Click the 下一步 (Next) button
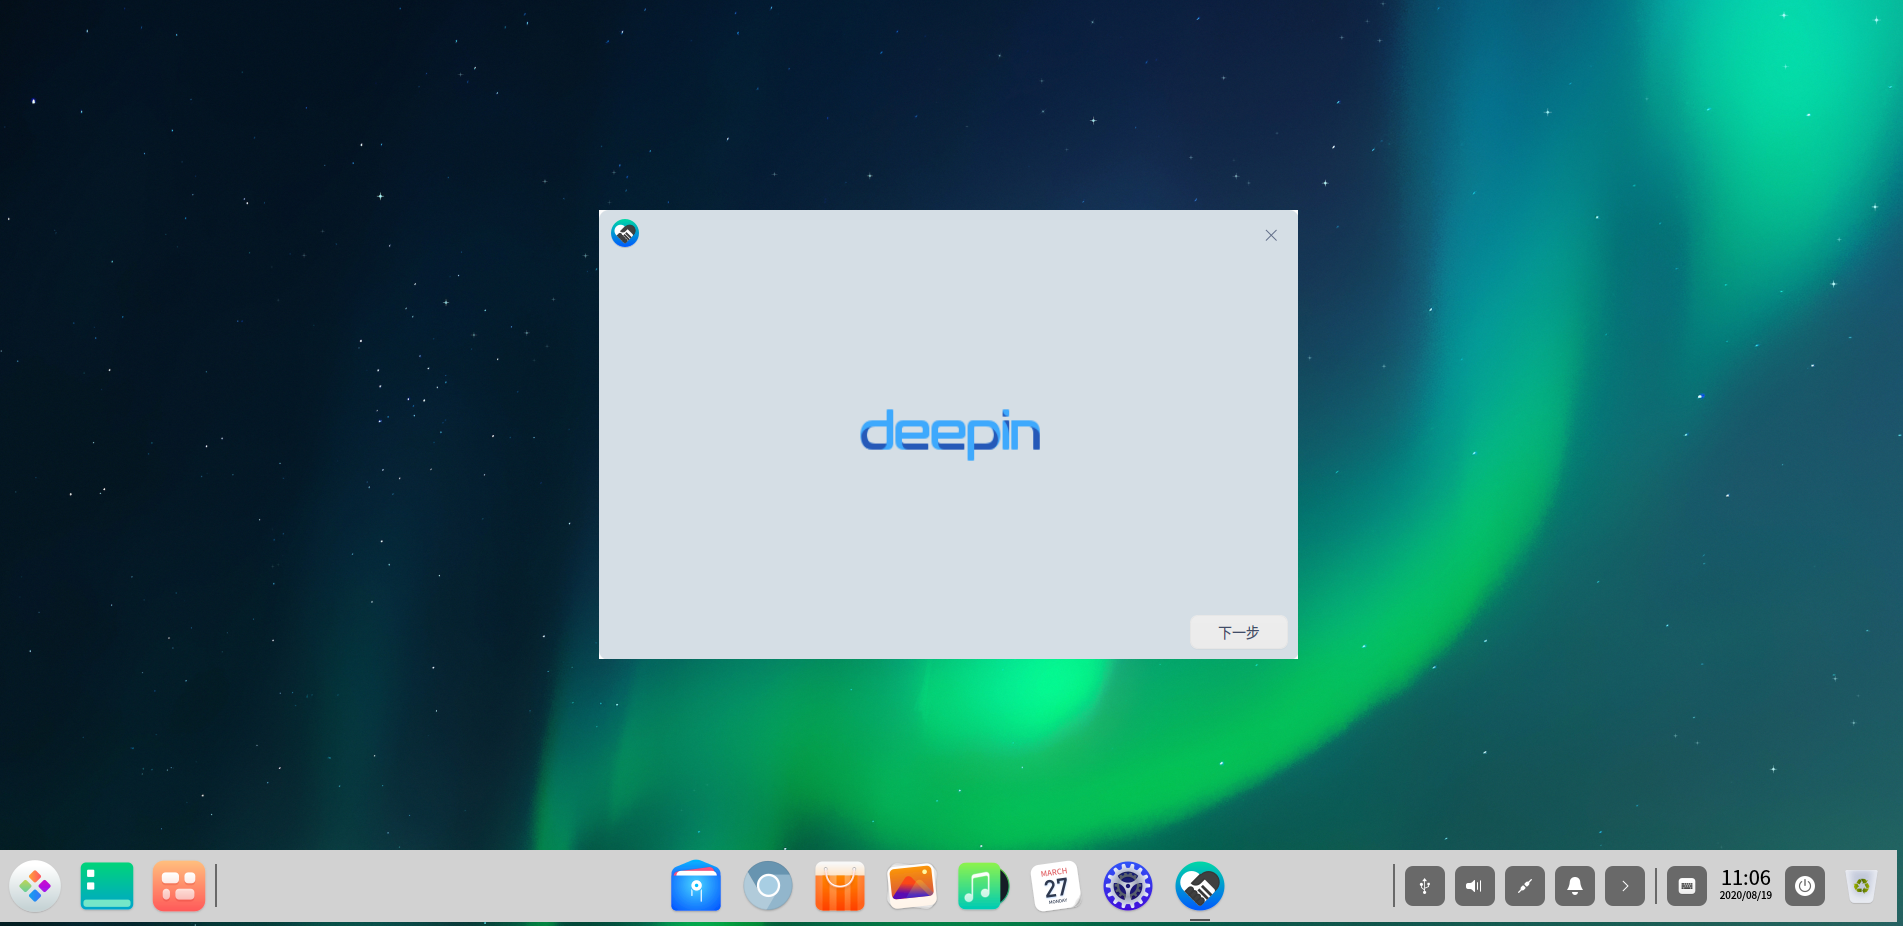The width and height of the screenshot is (1903, 926). click(1238, 632)
